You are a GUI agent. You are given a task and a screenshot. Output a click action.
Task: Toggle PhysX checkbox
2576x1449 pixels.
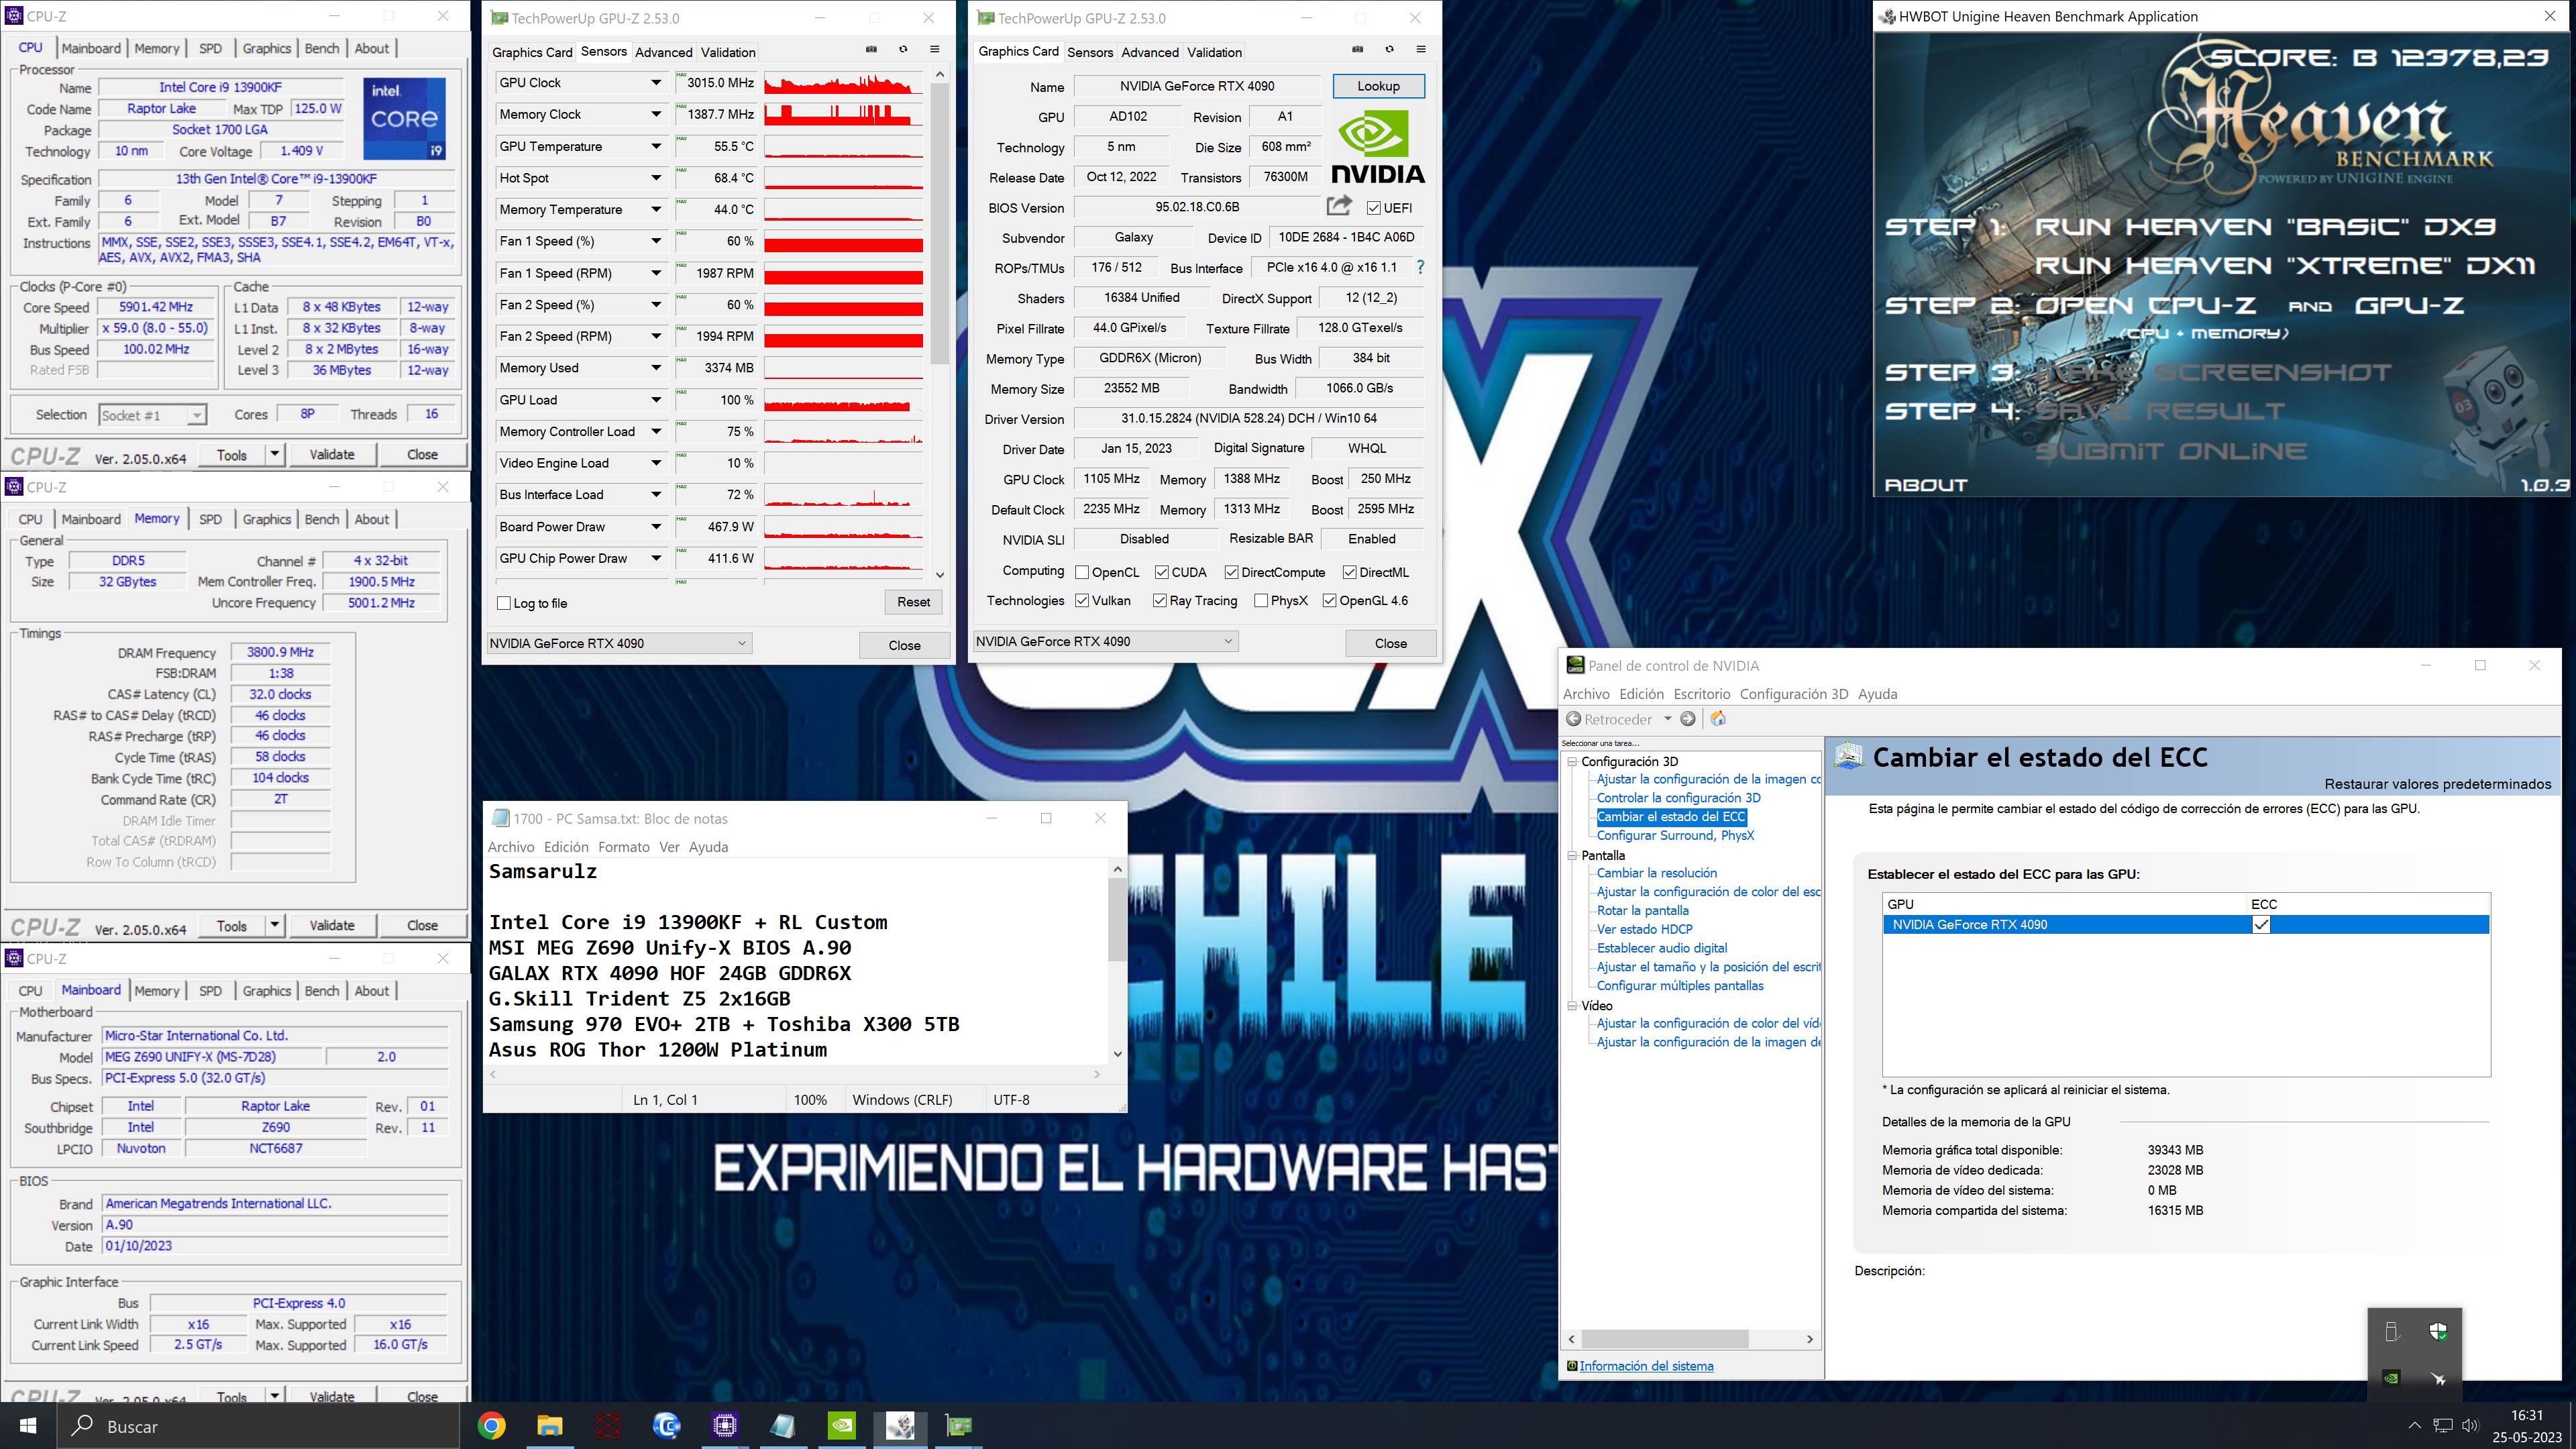pyautogui.click(x=1261, y=600)
